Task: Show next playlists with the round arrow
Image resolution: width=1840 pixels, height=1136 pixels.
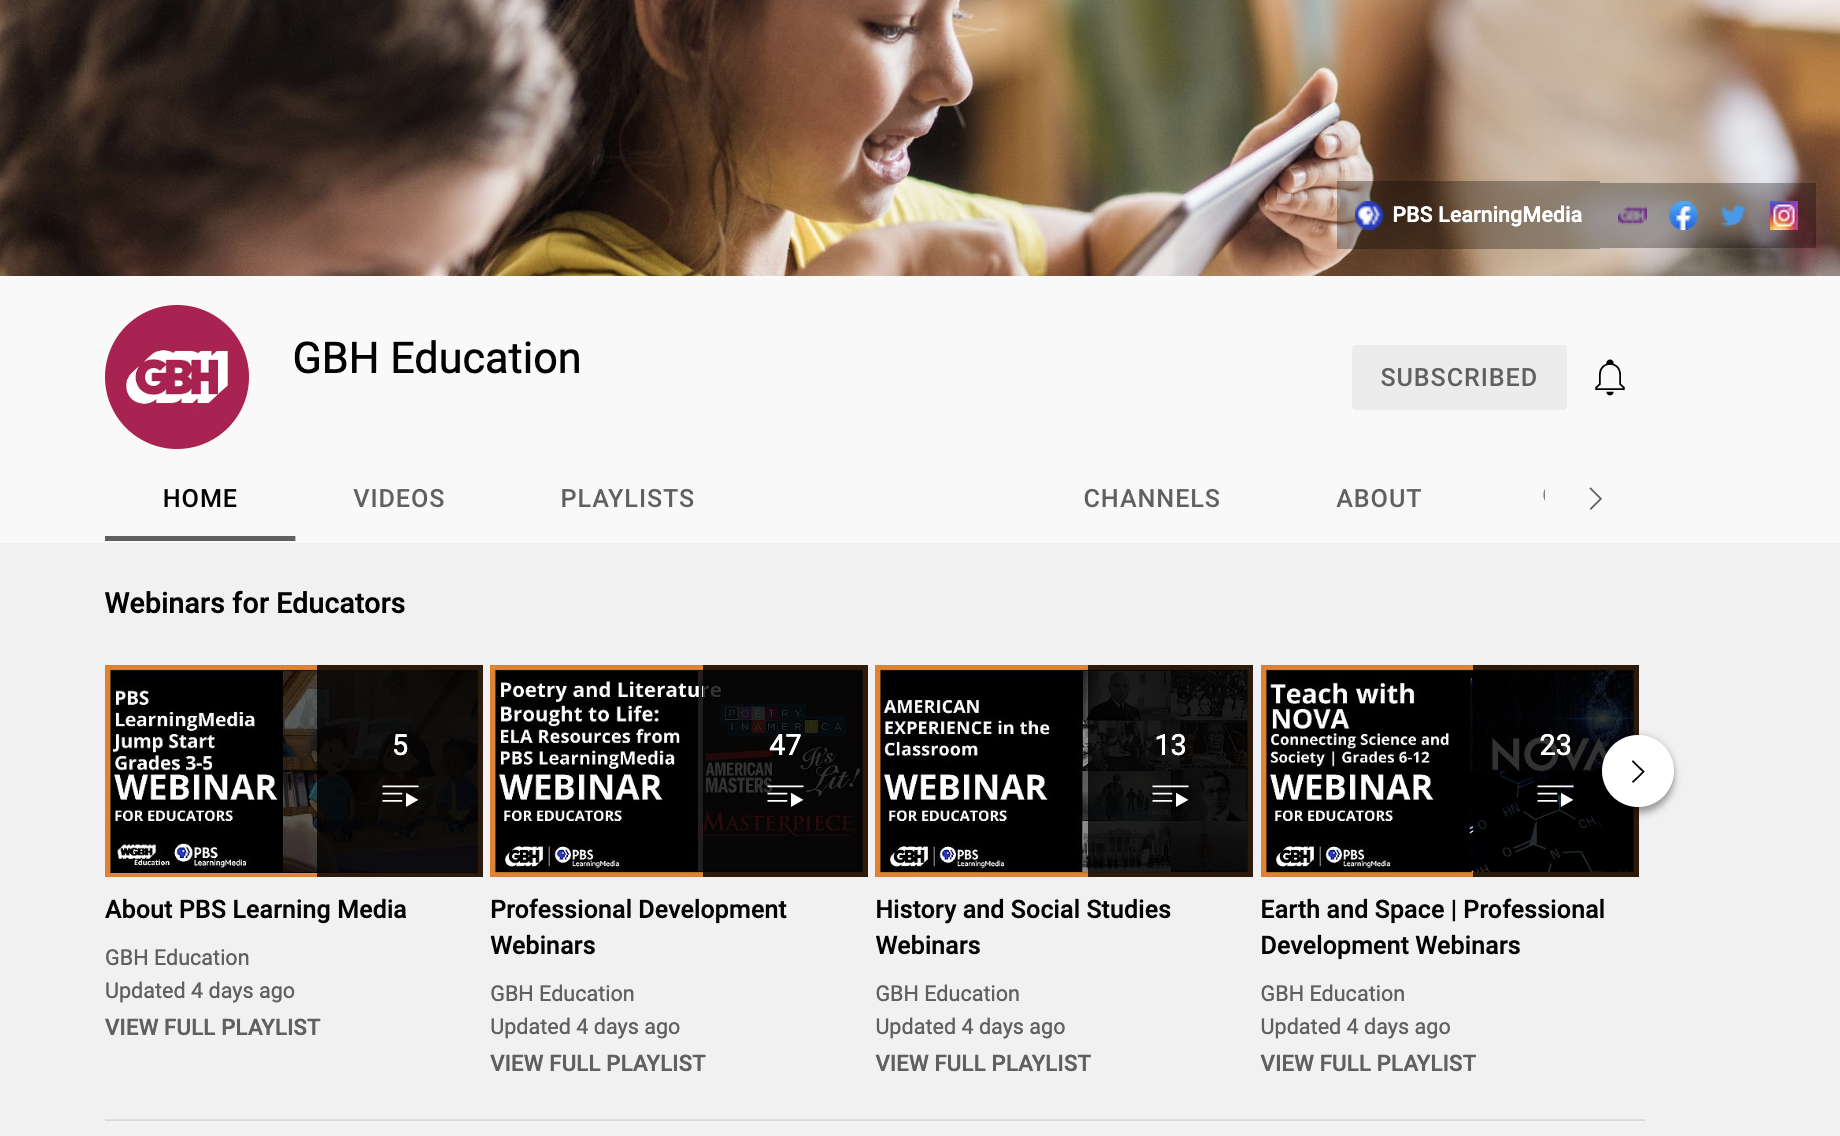Action: click(1637, 771)
